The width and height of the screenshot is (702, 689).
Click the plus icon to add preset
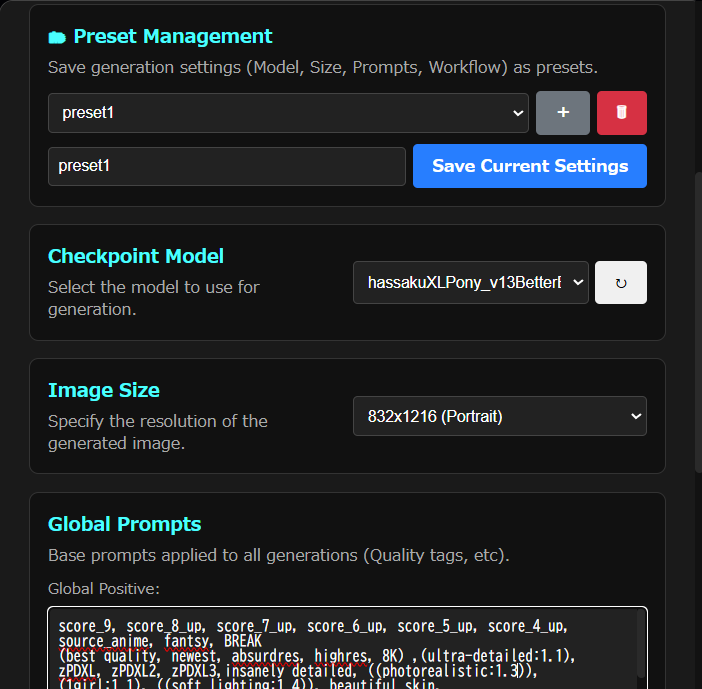(x=563, y=113)
